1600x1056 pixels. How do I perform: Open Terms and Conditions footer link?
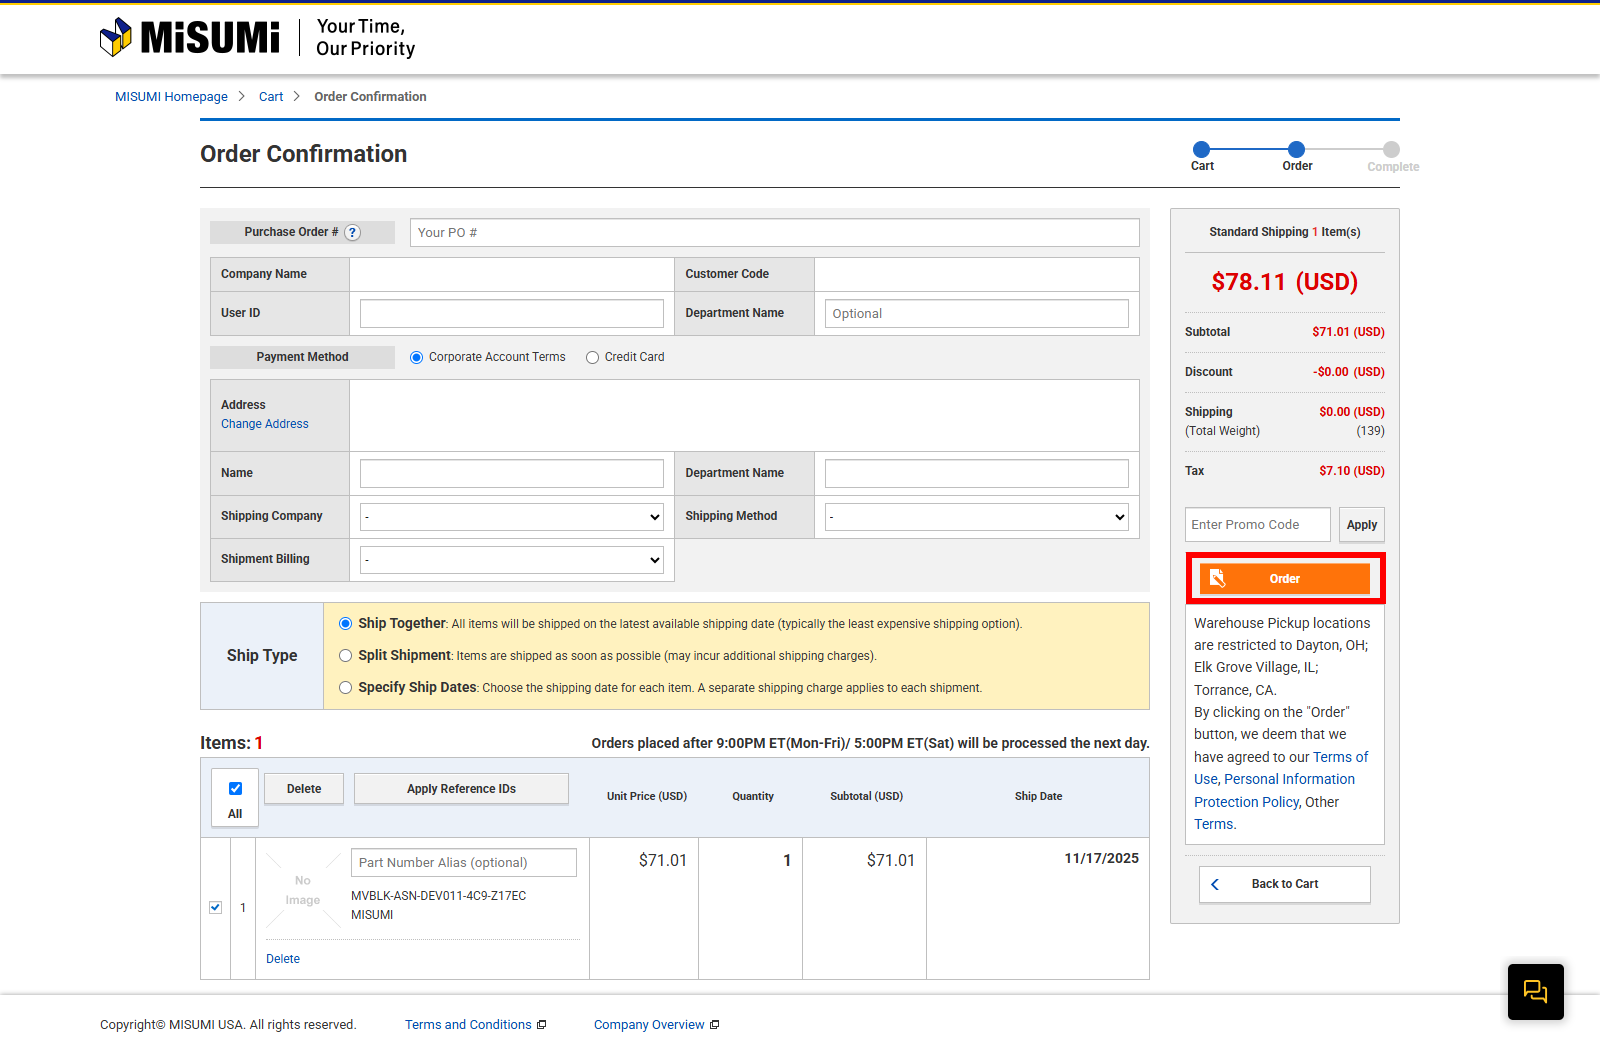click(468, 1025)
